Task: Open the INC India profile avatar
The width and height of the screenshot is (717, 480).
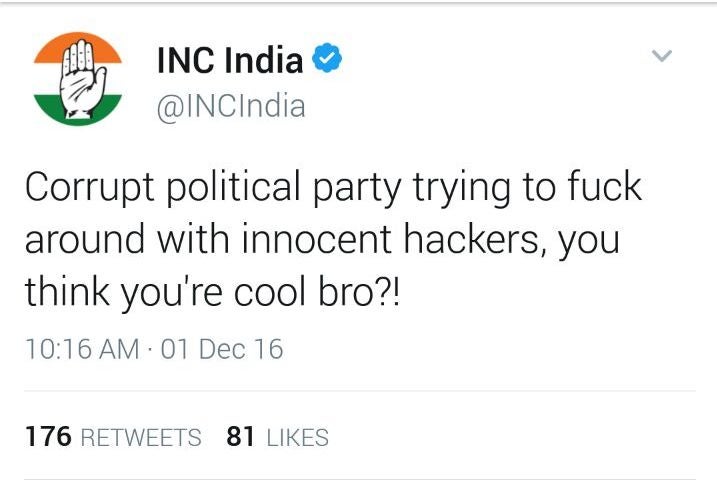Action: (78, 79)
